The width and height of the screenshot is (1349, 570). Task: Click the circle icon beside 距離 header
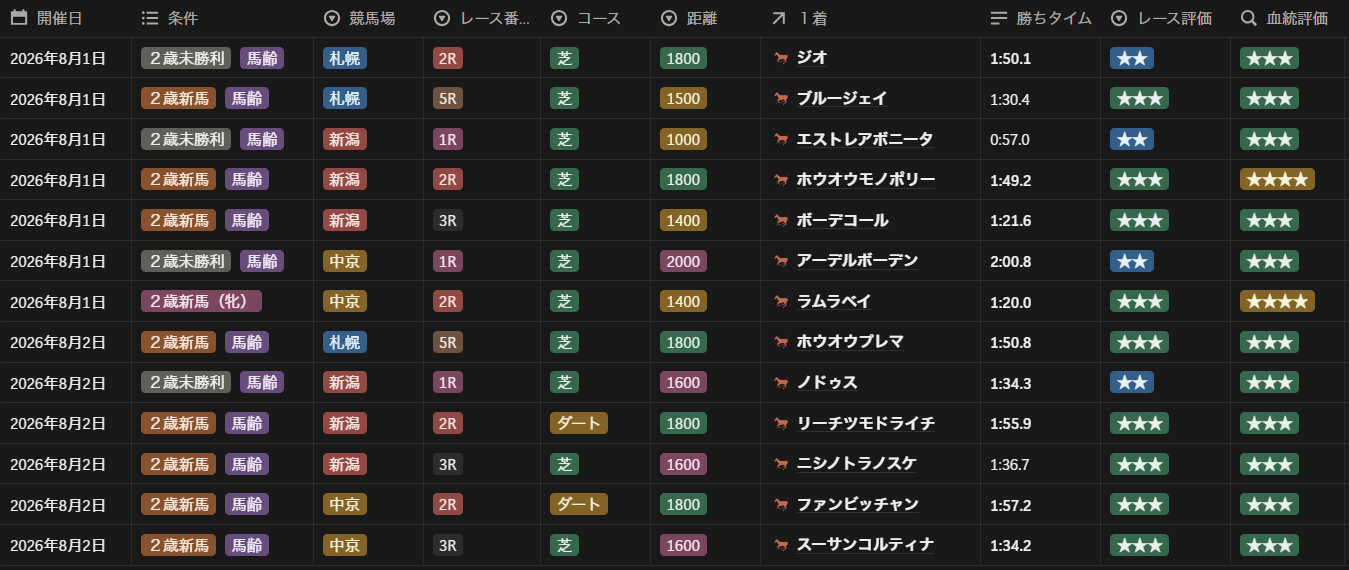(669, 18)
